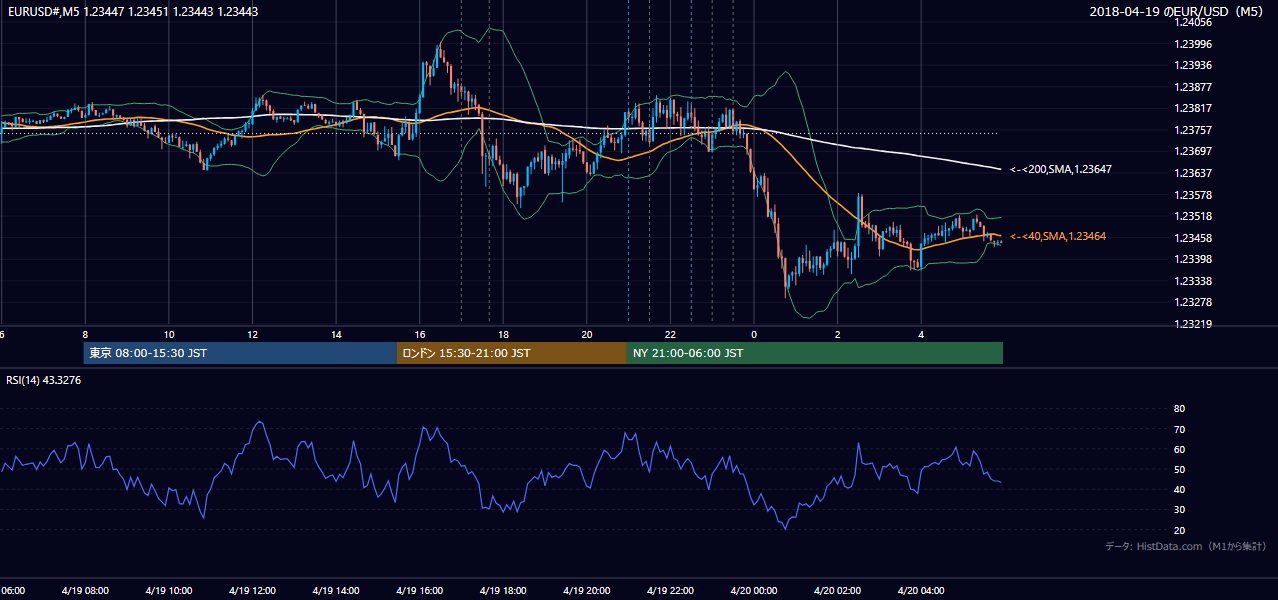Click hour label 22 under the price chart
This screenshot has width=1278, height=600.
(670, 335)
